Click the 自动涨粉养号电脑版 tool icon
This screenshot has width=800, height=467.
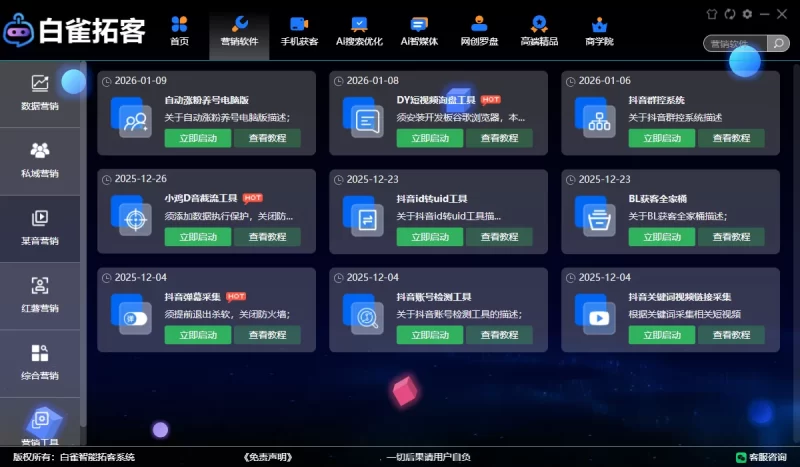(x=131, y=117)
